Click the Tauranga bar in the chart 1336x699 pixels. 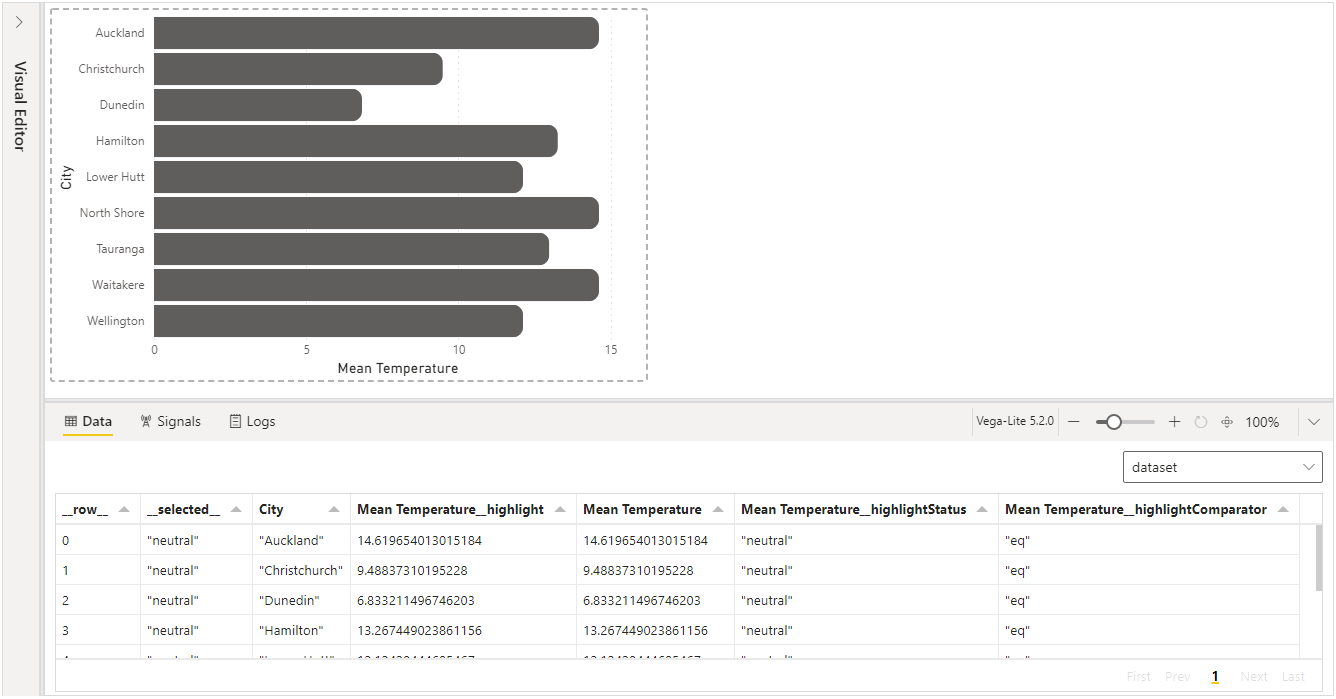tap(351, 249)
